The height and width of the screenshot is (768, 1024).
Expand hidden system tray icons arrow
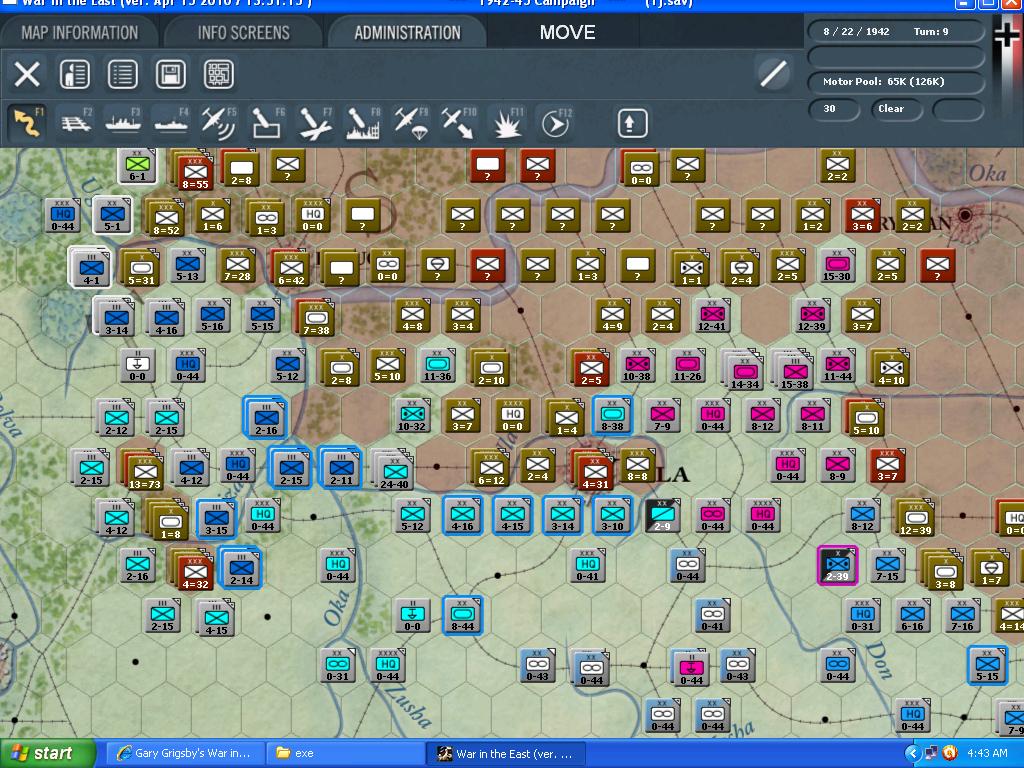[913, 754]
